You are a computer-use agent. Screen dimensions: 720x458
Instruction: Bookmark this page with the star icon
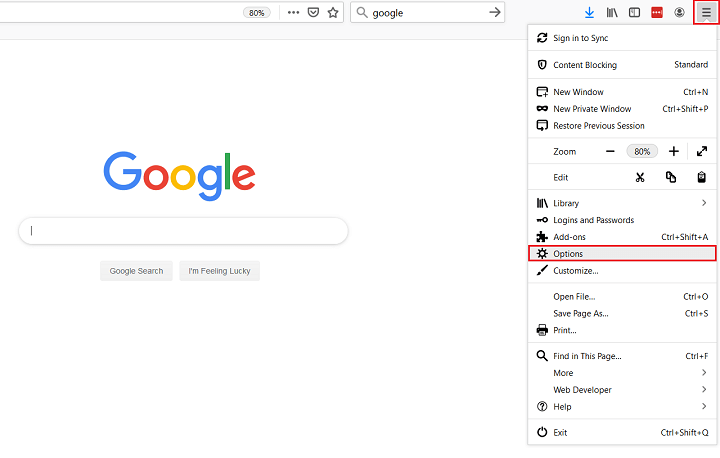(333, 12)
